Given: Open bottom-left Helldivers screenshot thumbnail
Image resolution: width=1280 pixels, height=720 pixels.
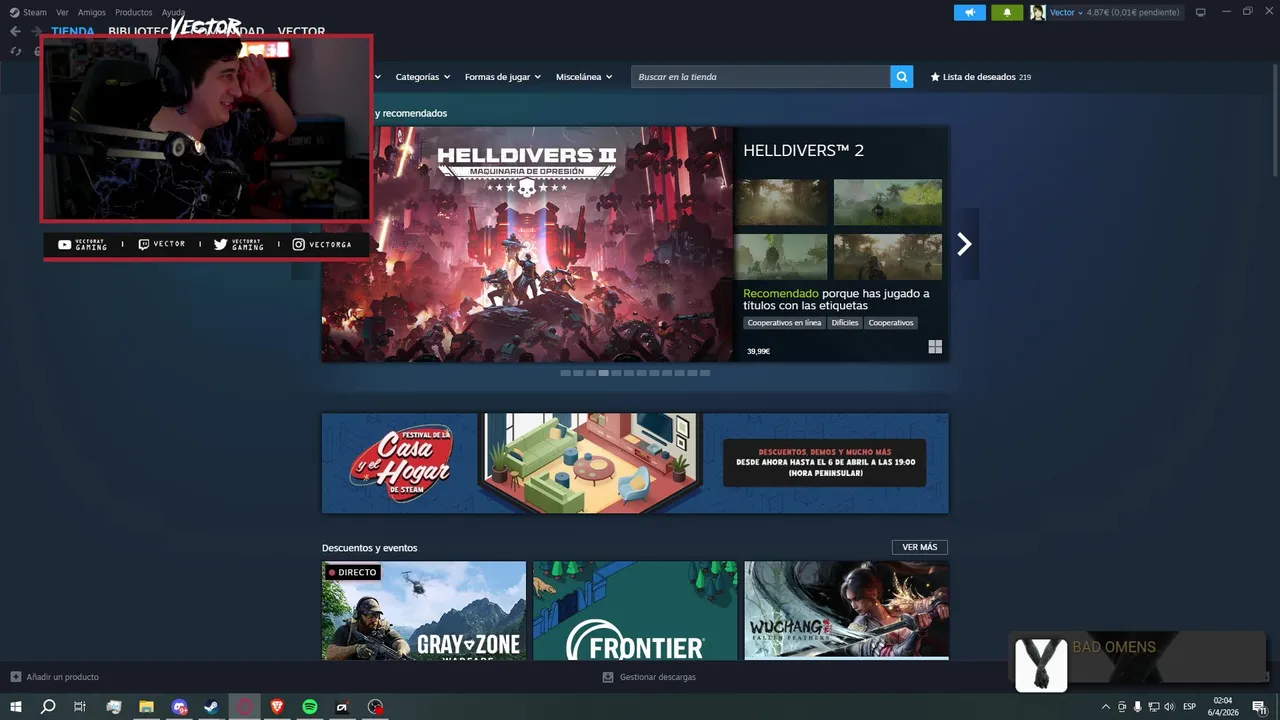Looking at the screenshot, I should (781, 257).
